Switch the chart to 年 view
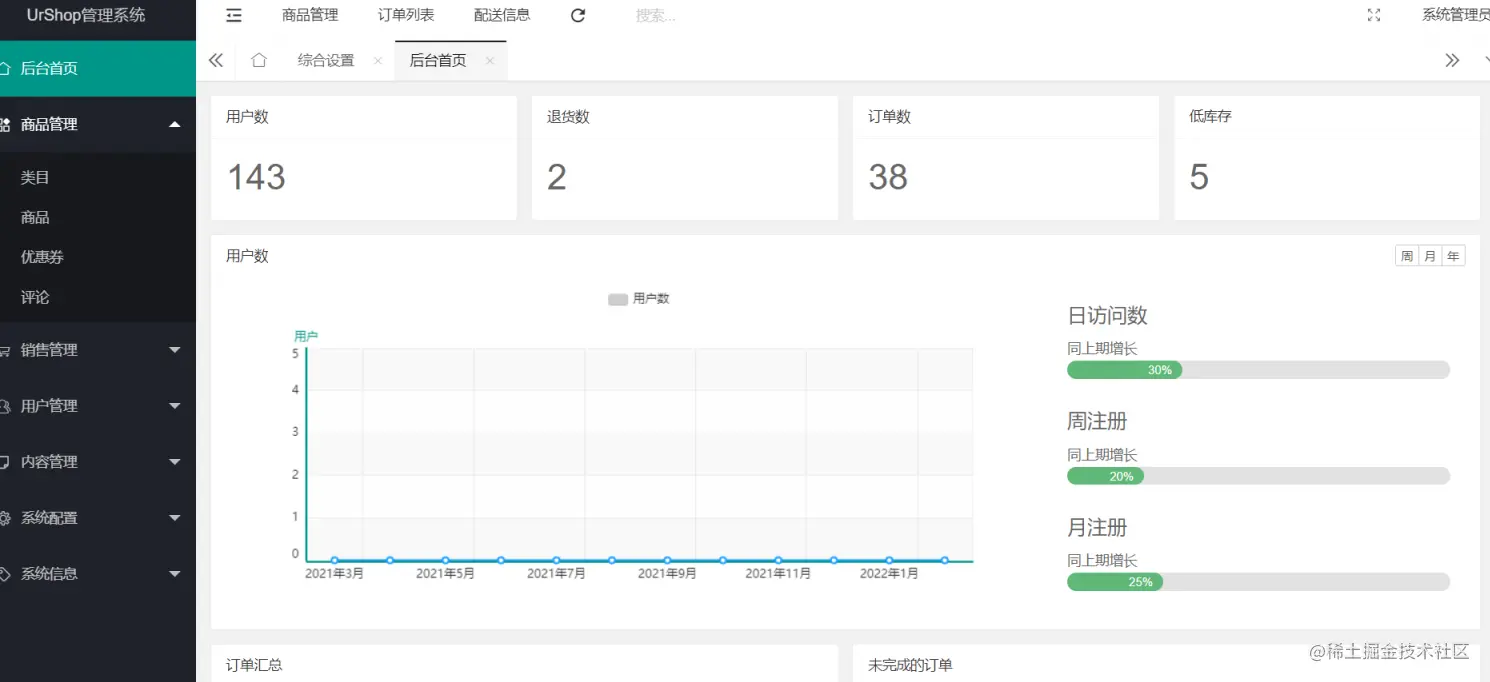 coord(1453,256)
